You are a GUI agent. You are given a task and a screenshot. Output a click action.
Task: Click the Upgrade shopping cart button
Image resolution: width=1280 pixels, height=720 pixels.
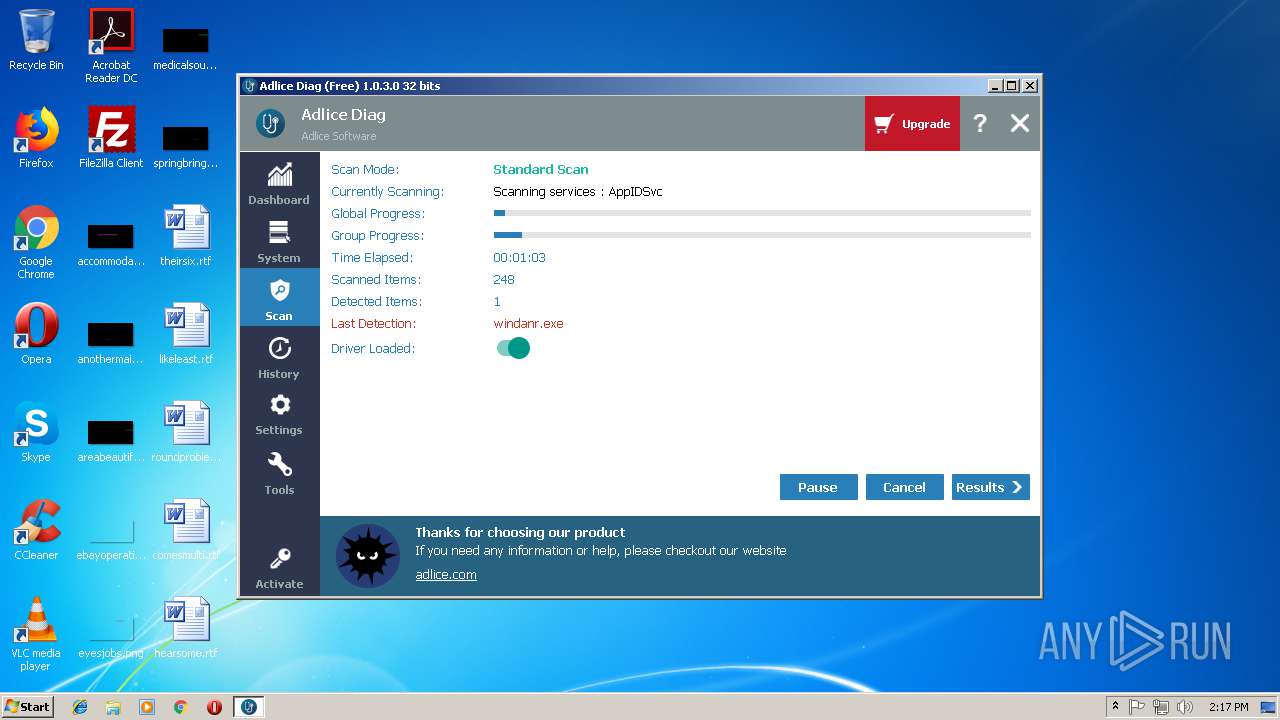[x=912, y=124]
